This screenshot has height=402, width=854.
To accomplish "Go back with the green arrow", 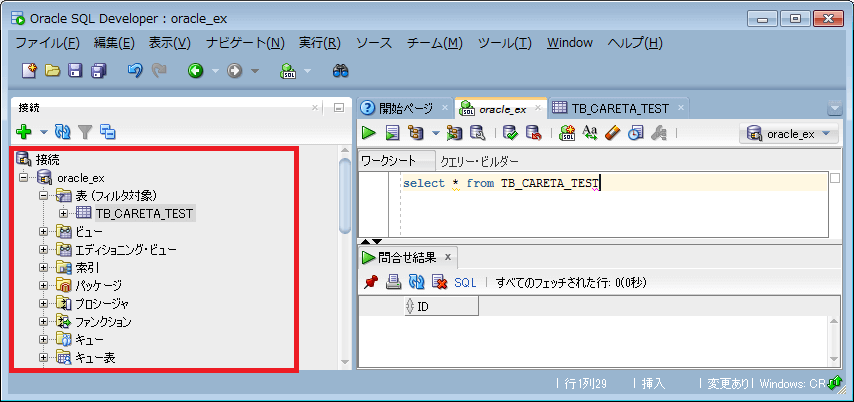I will pos(196,70).
